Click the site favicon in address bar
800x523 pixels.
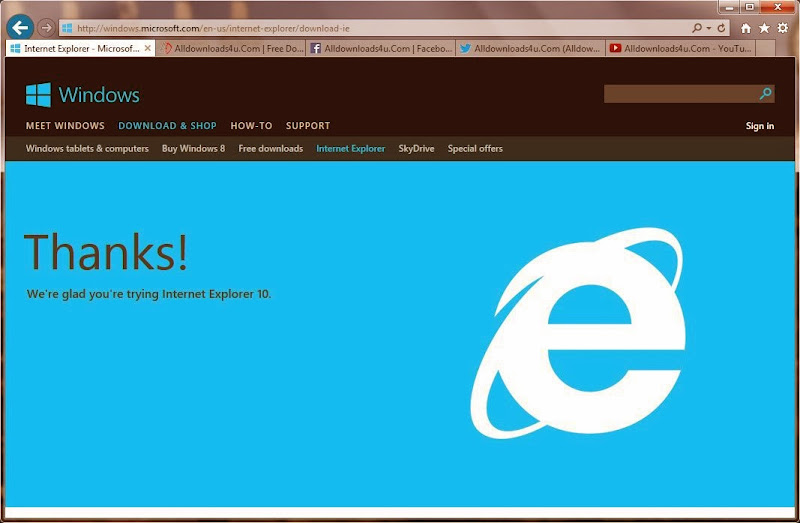pyautogui.click(x=67, y=29)
